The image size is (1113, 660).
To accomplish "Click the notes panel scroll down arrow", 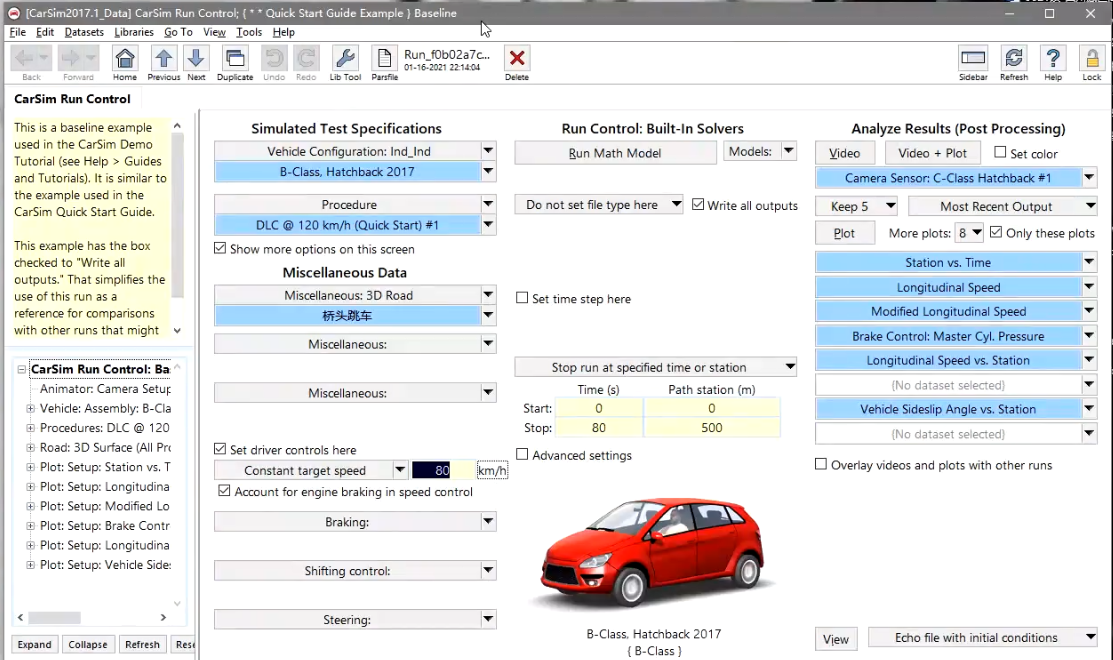I will click(x=177, y=330).
